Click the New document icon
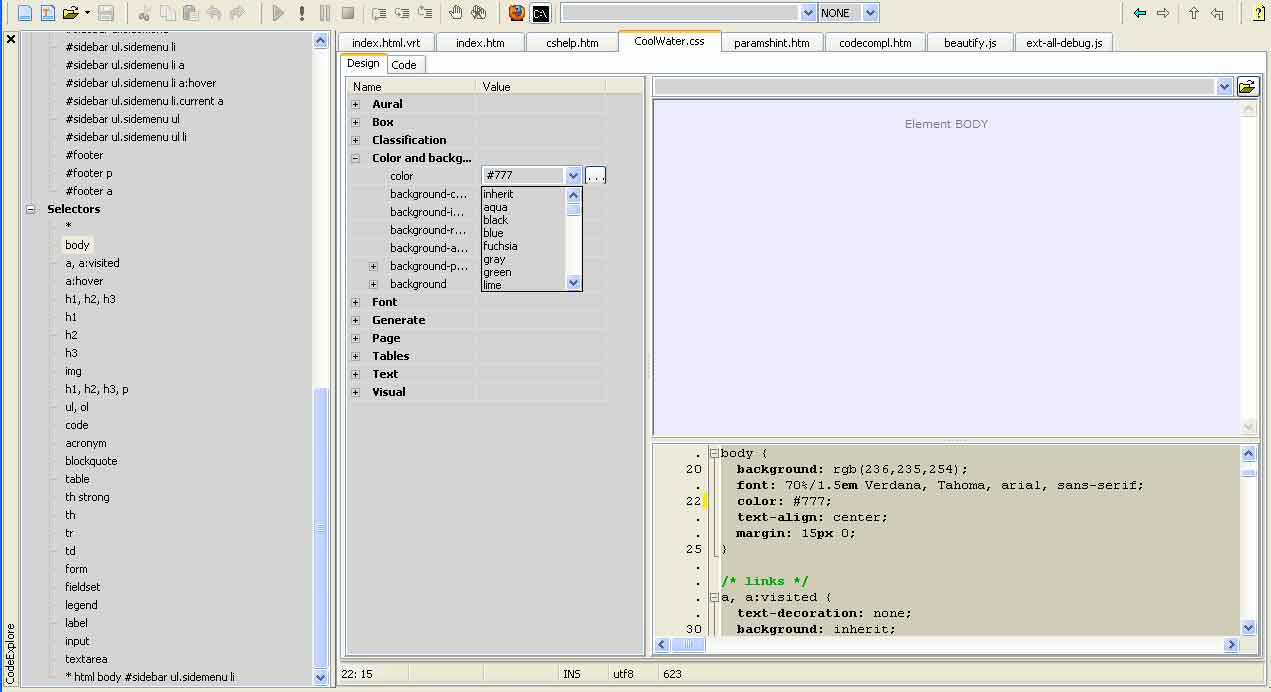The height and width of the screenshot is (692, 1271). tap(24, 13)
